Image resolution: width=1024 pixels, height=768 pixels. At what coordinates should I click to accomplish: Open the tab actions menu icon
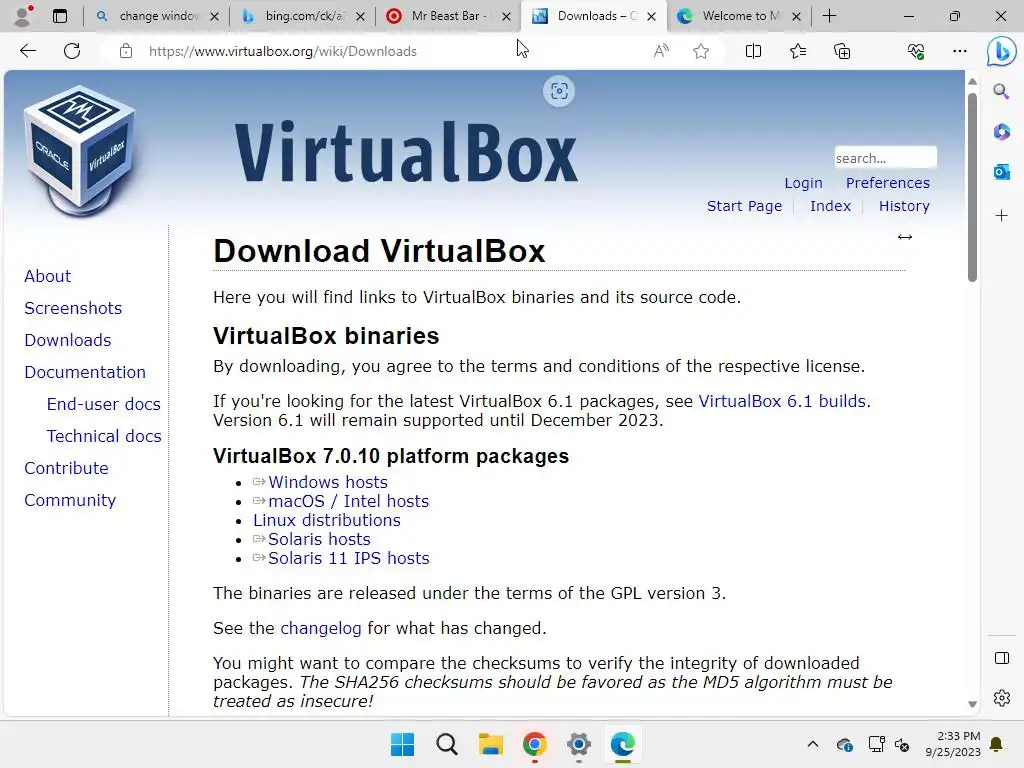point(59,16)
